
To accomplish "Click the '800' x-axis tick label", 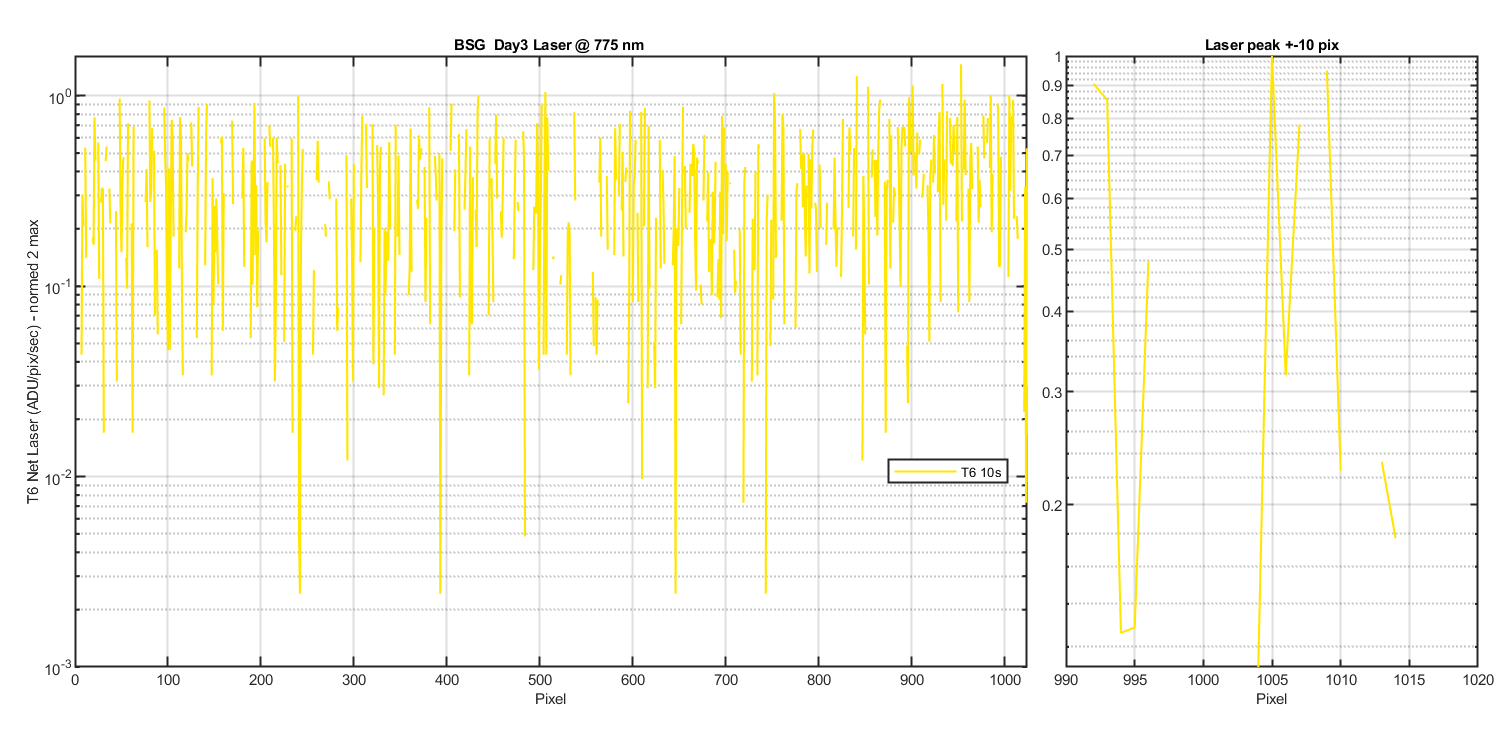I will (818, 681).
